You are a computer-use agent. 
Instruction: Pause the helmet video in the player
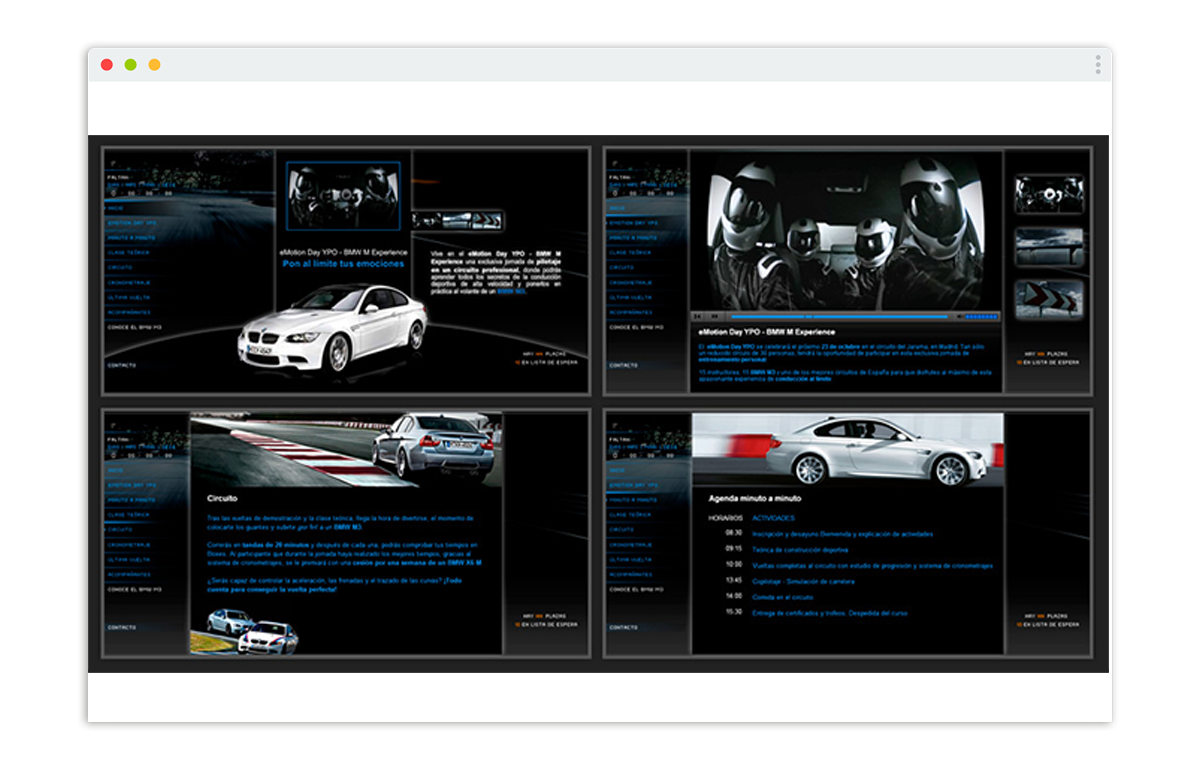pos(714,316)
